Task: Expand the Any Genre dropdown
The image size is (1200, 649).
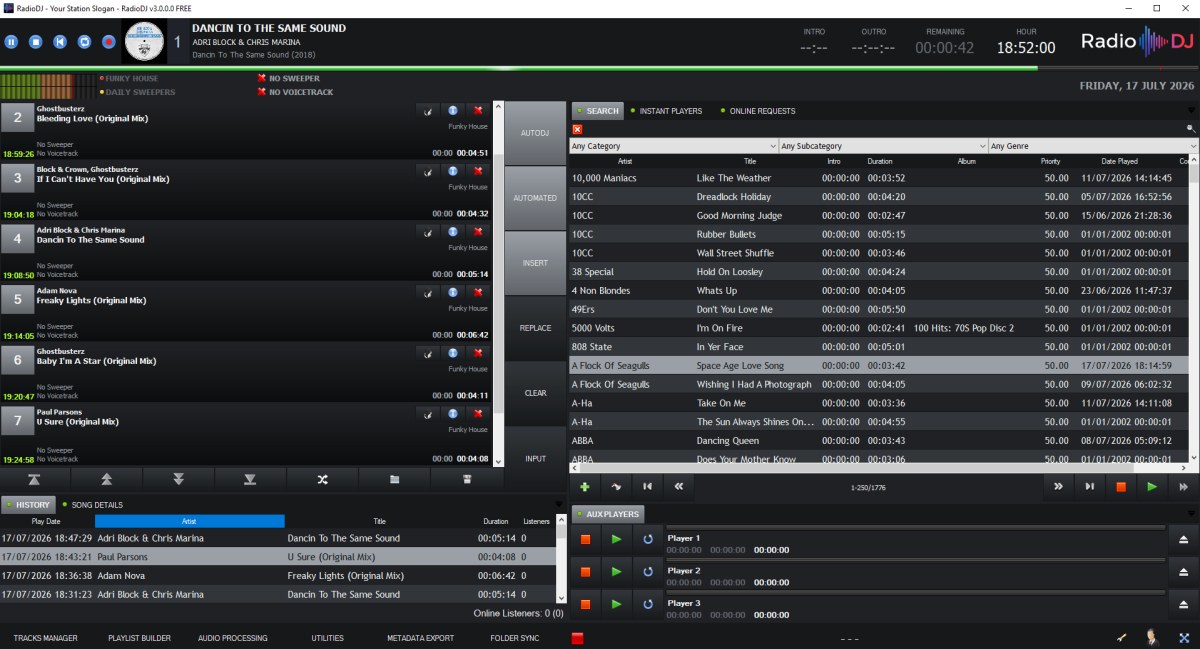Action: tap(1092, 146)
